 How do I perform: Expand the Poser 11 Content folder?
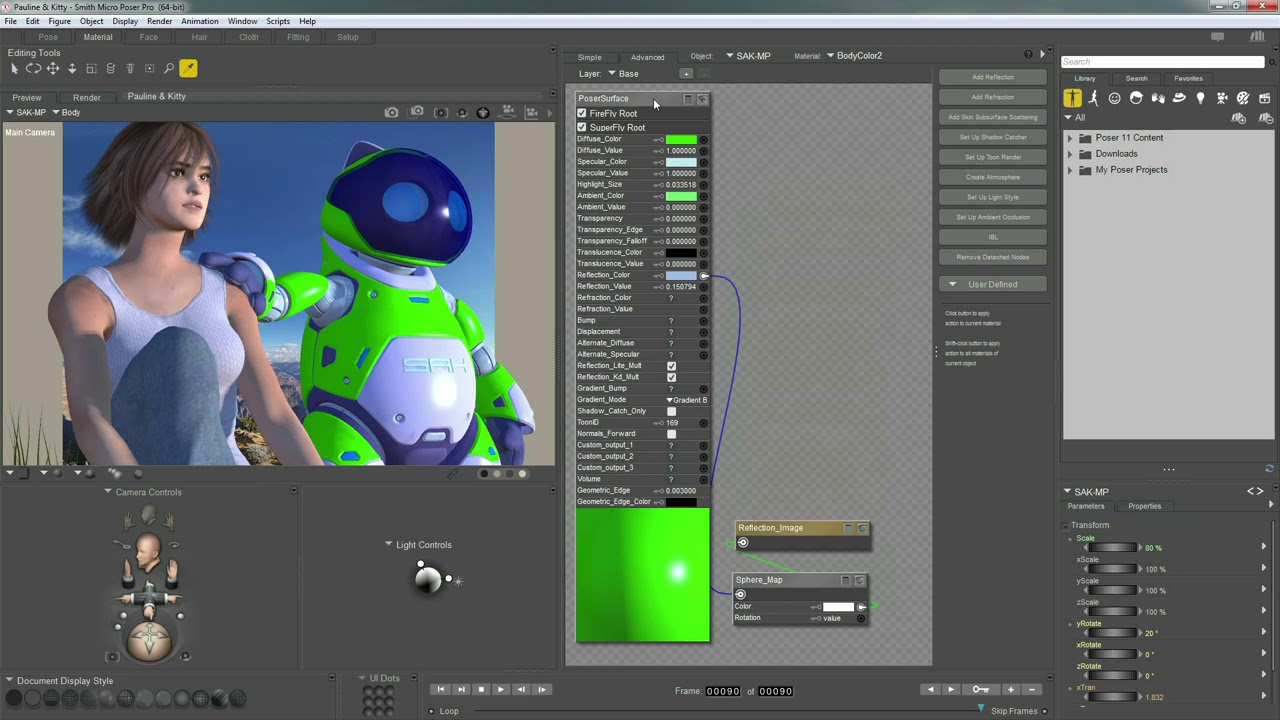(1069, 138)
